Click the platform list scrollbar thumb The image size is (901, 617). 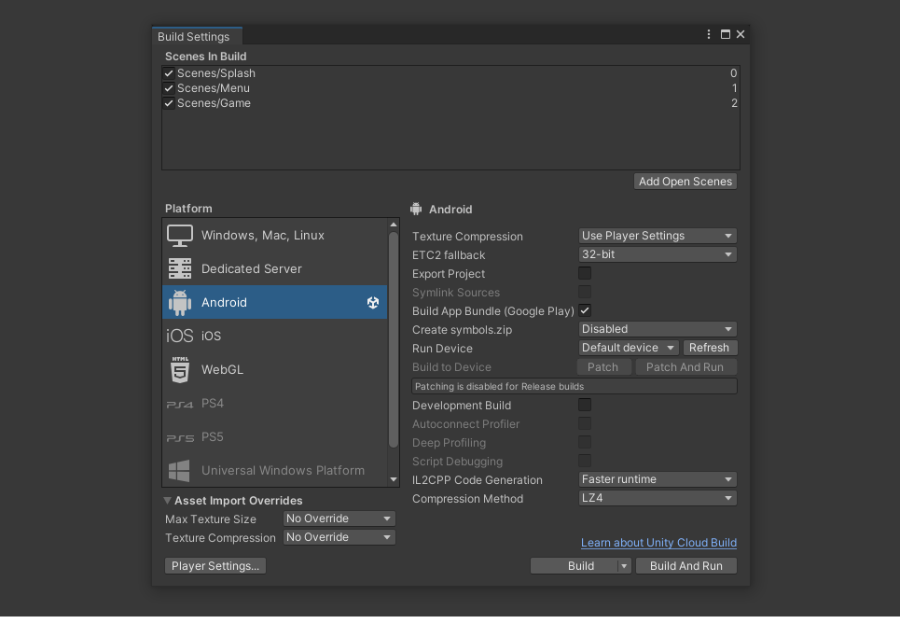(x=394, y=339)
